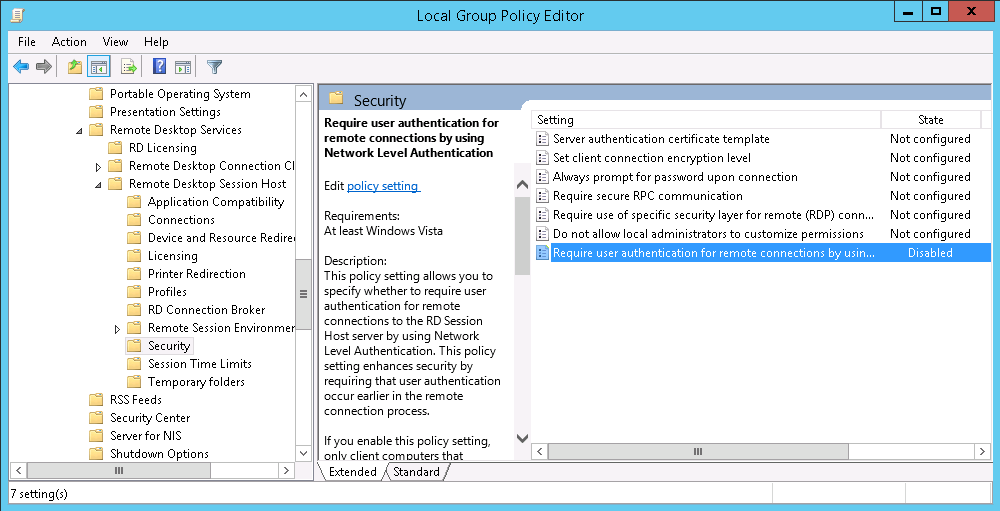Screen dimensions: 1000x511
Task: Click the Shutdown Options folder icon
Action: (x=96, y=454)
